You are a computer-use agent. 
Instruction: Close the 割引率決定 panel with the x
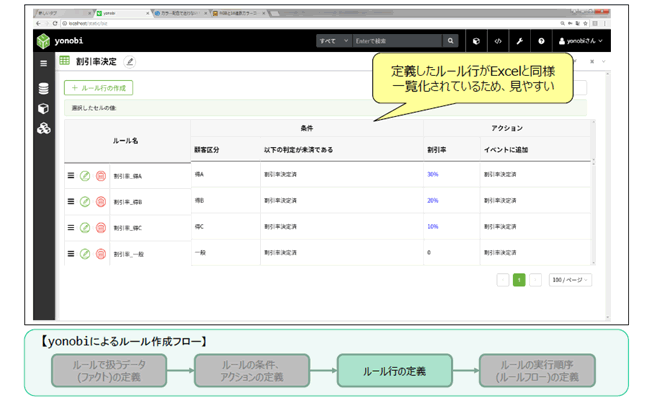[592, 61]
